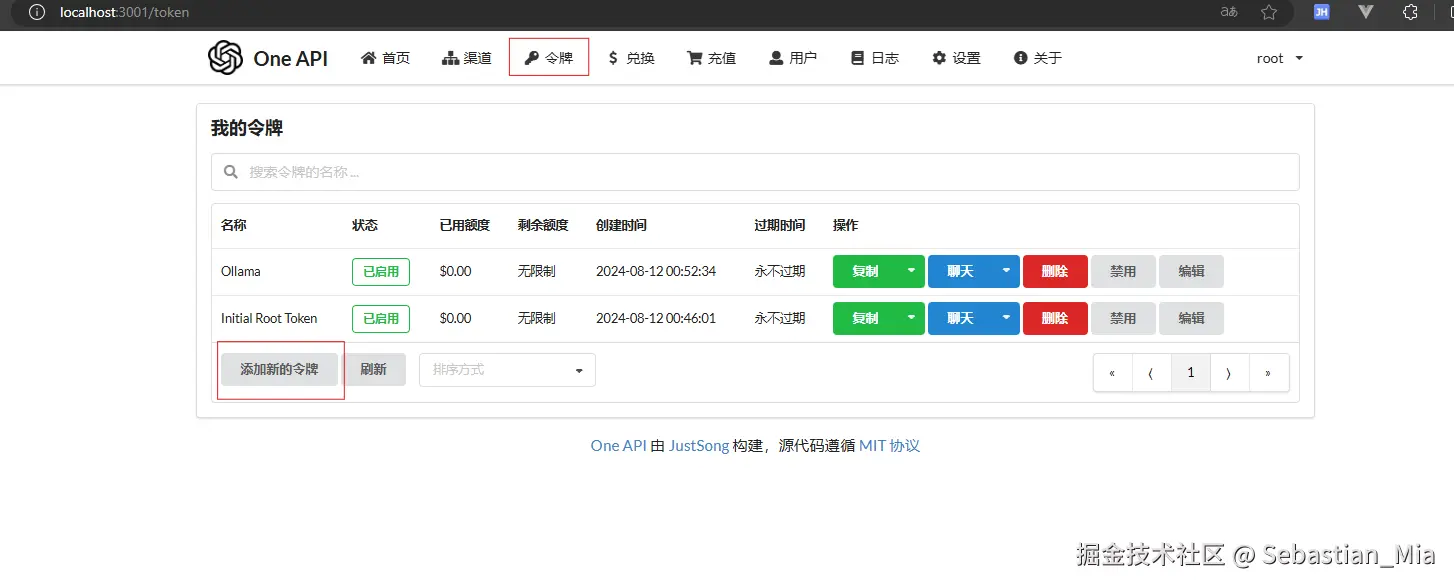Expand the root user dropdown
This screenshot has height=587, width=1454.
[x=1280, y=58]
